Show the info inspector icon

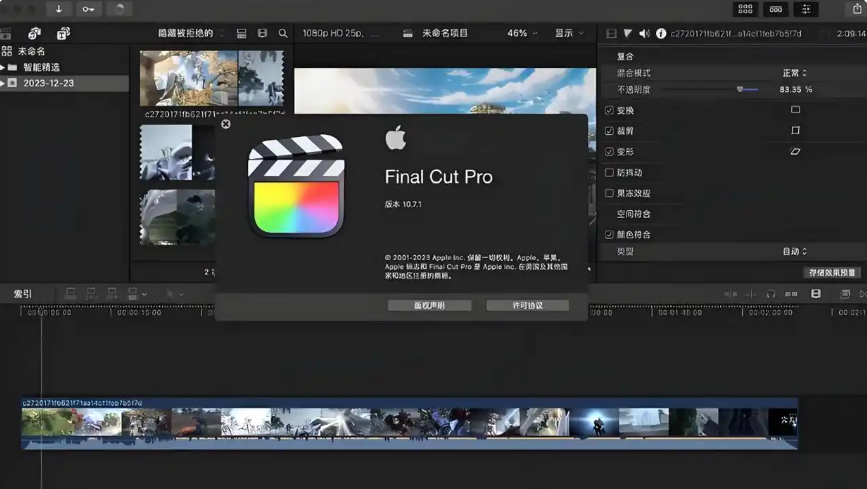(661, 34)
